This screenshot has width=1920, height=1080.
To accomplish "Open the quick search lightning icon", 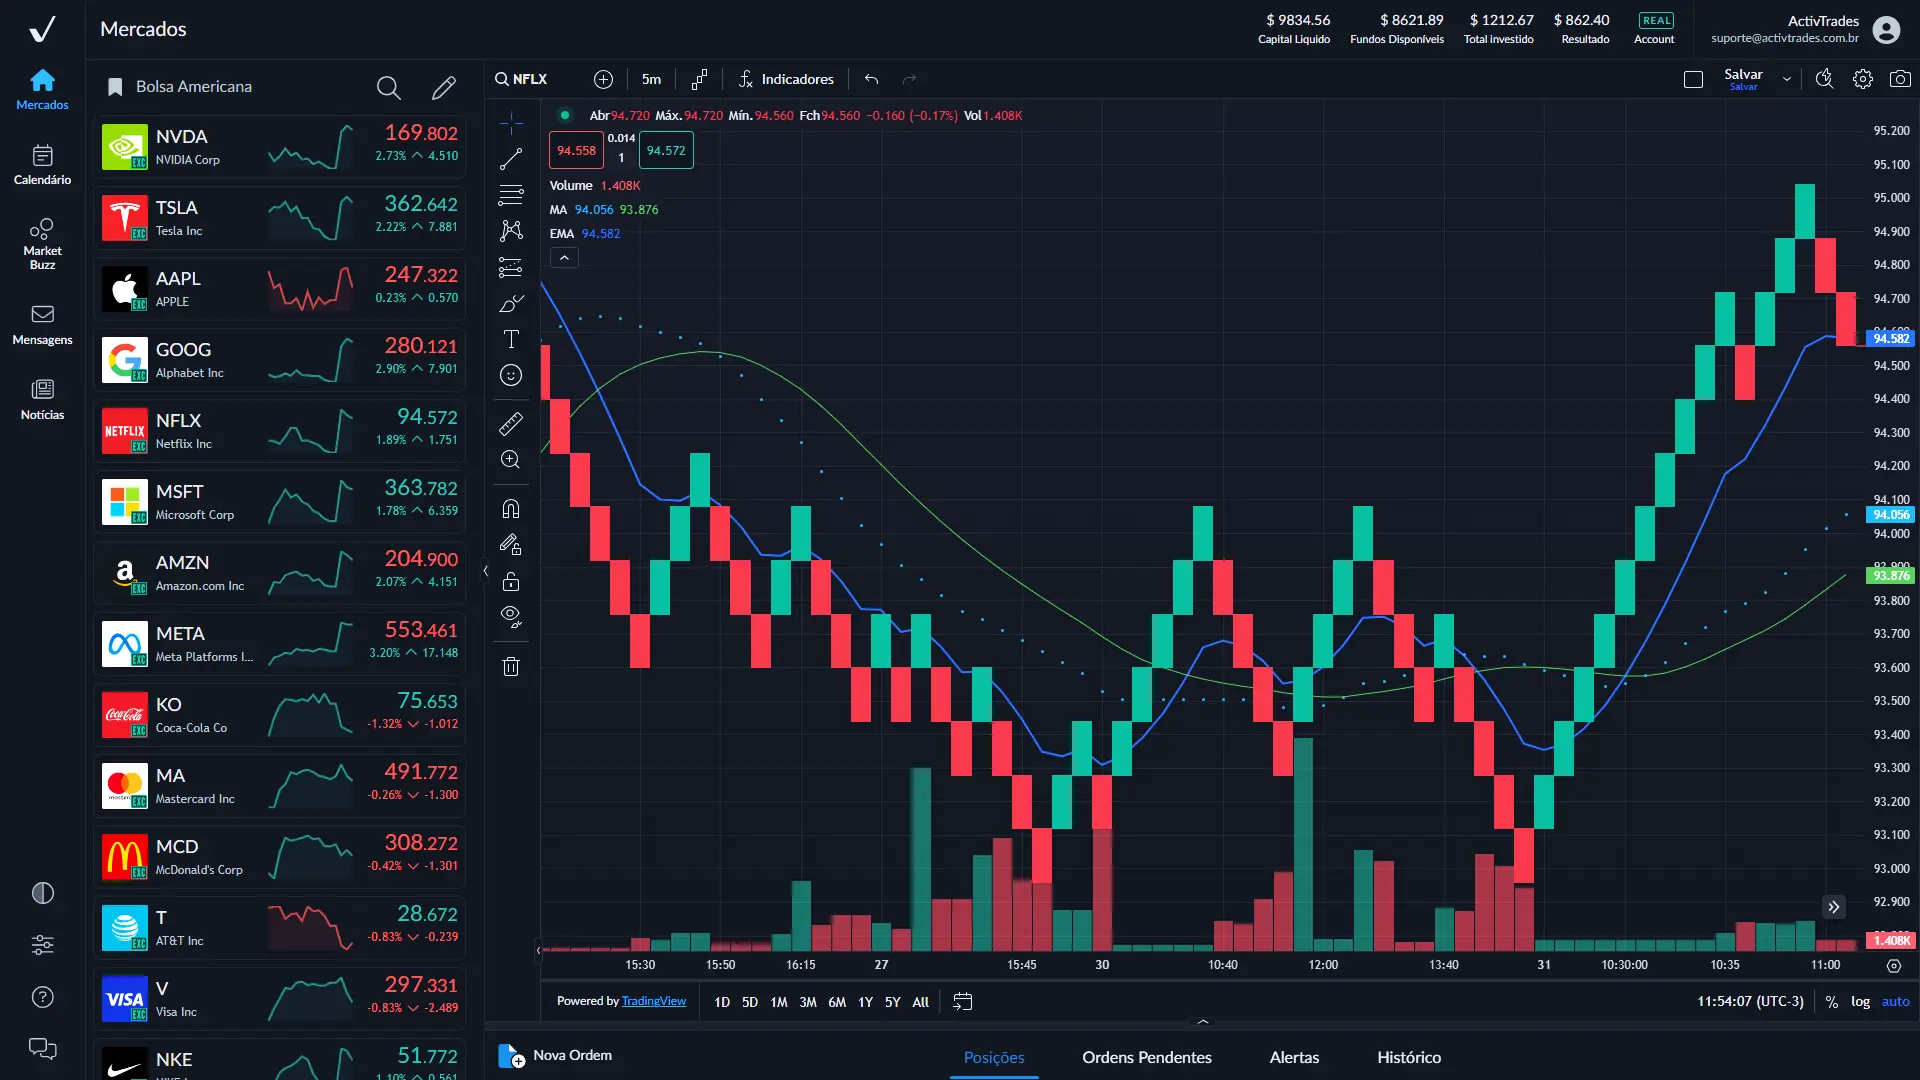I will click(1825, 79).
